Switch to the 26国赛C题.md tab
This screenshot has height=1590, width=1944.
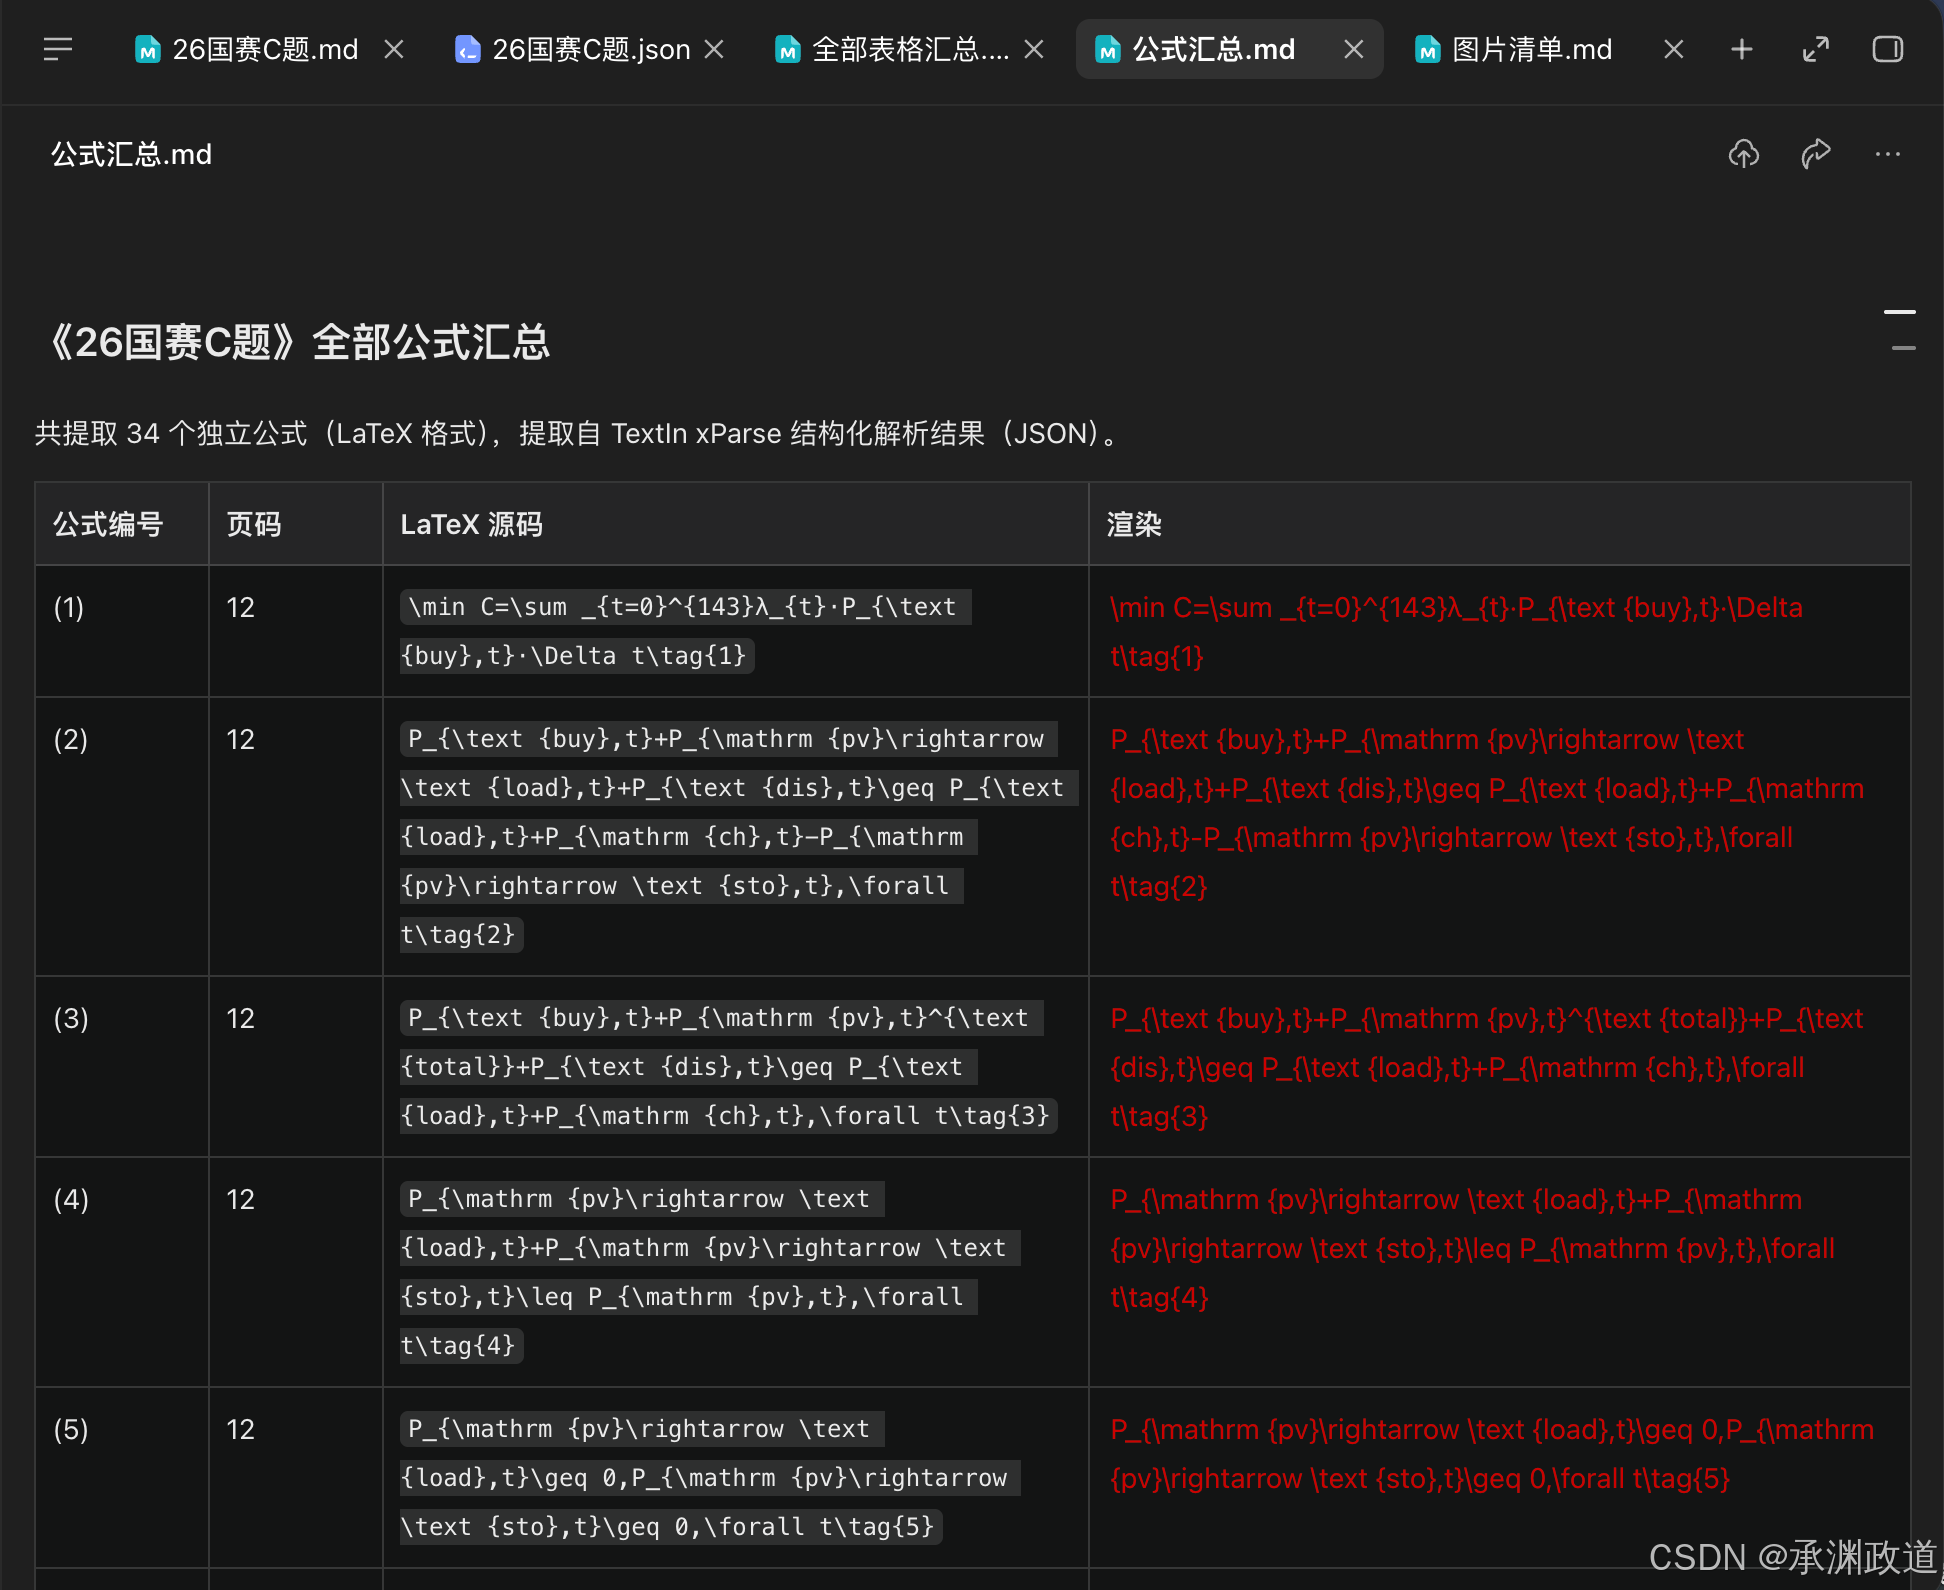click(247, 49)
